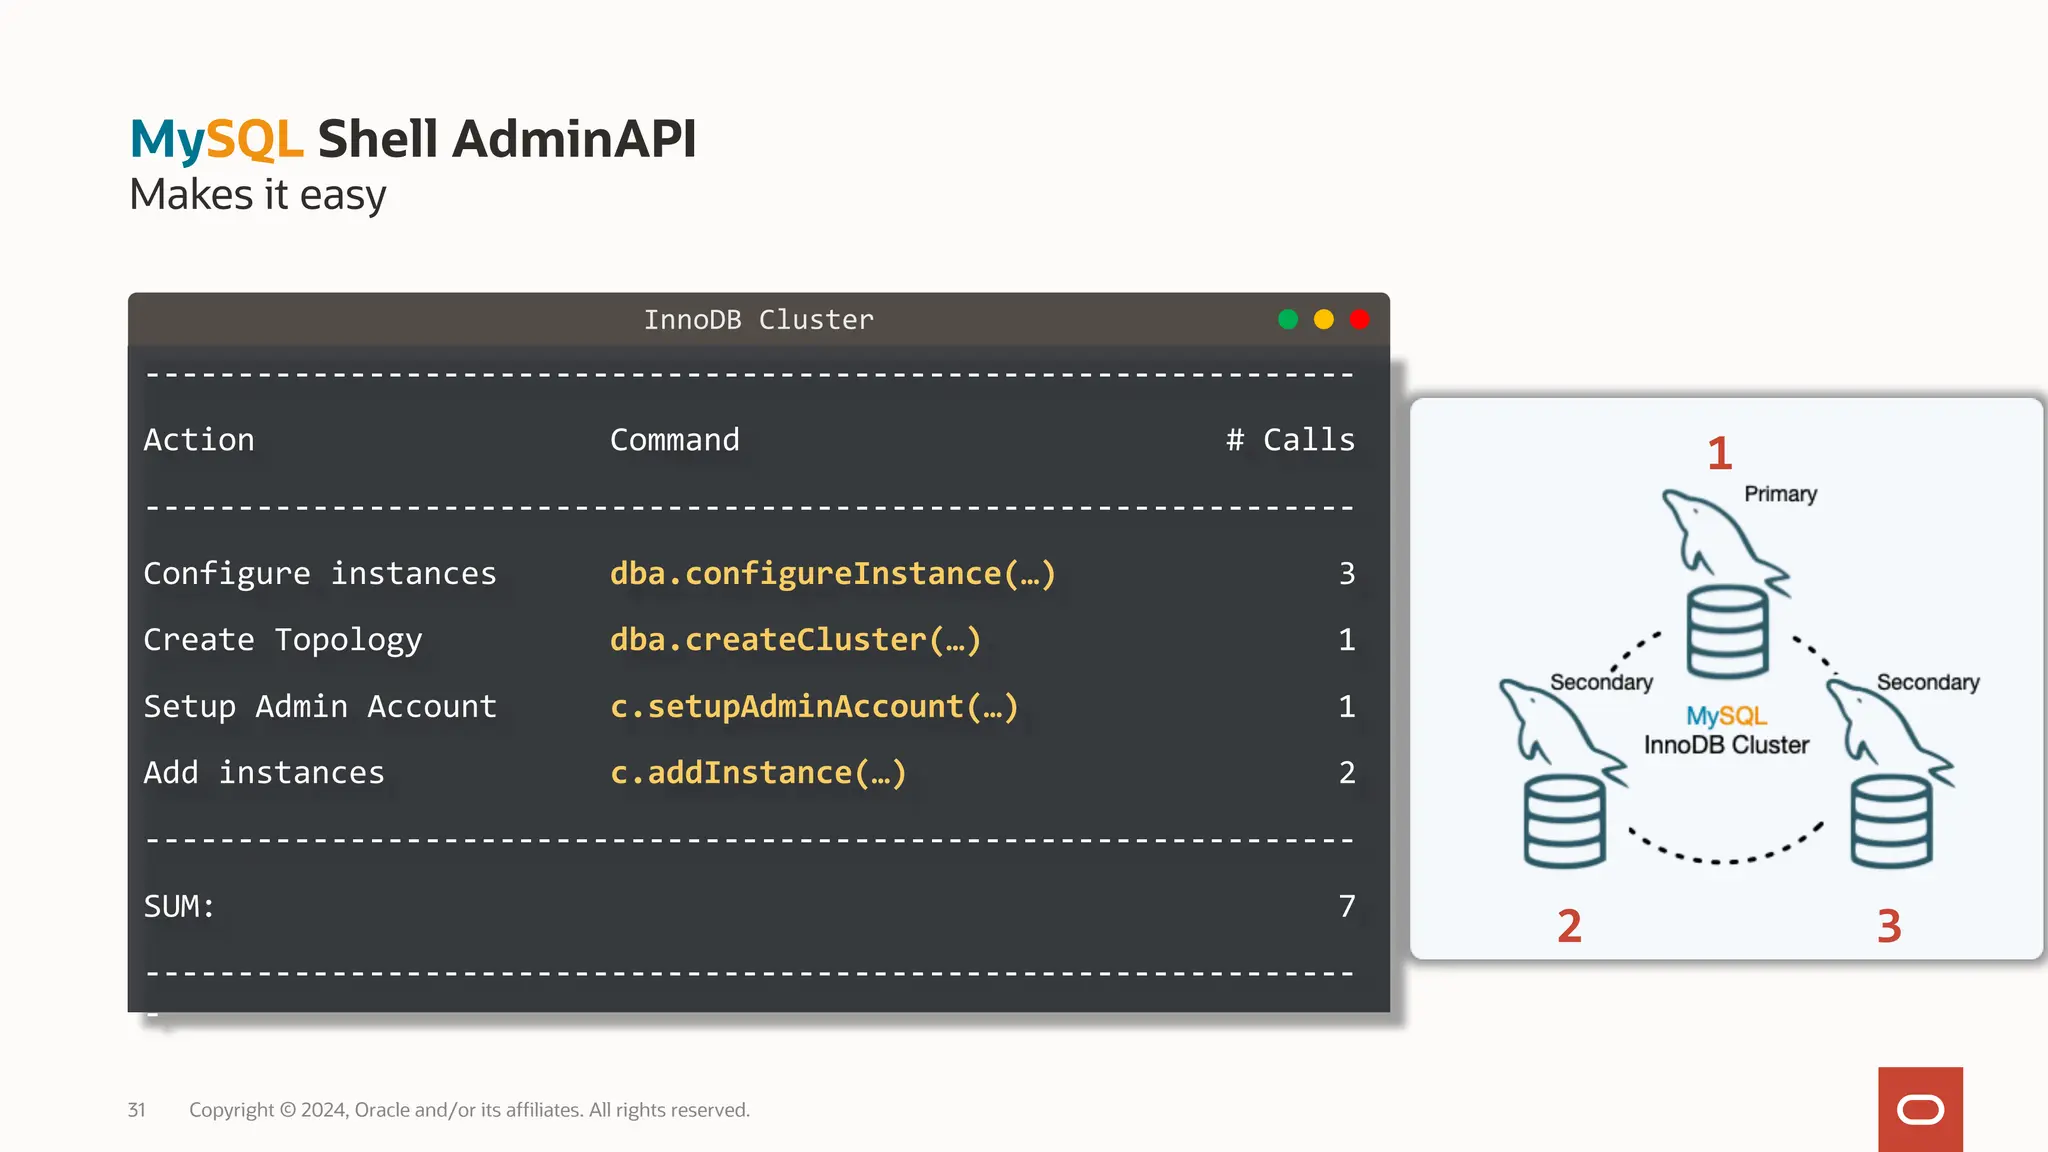This screenshot has width=2048, height=1152.
Task: Click the c.setupAdminAccount(…) command text
Action: pos(814,706)
